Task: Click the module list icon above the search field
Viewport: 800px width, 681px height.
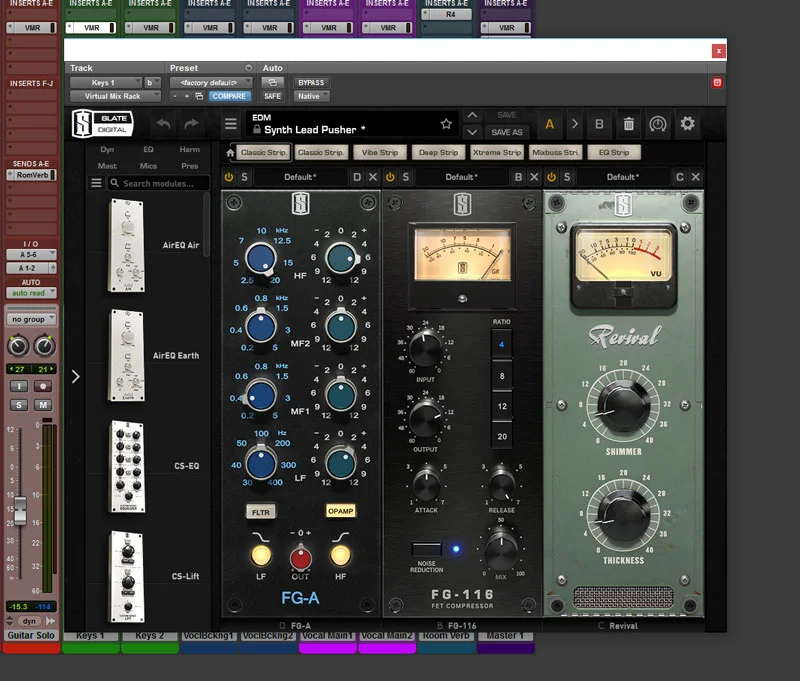Action: point(95,182)
